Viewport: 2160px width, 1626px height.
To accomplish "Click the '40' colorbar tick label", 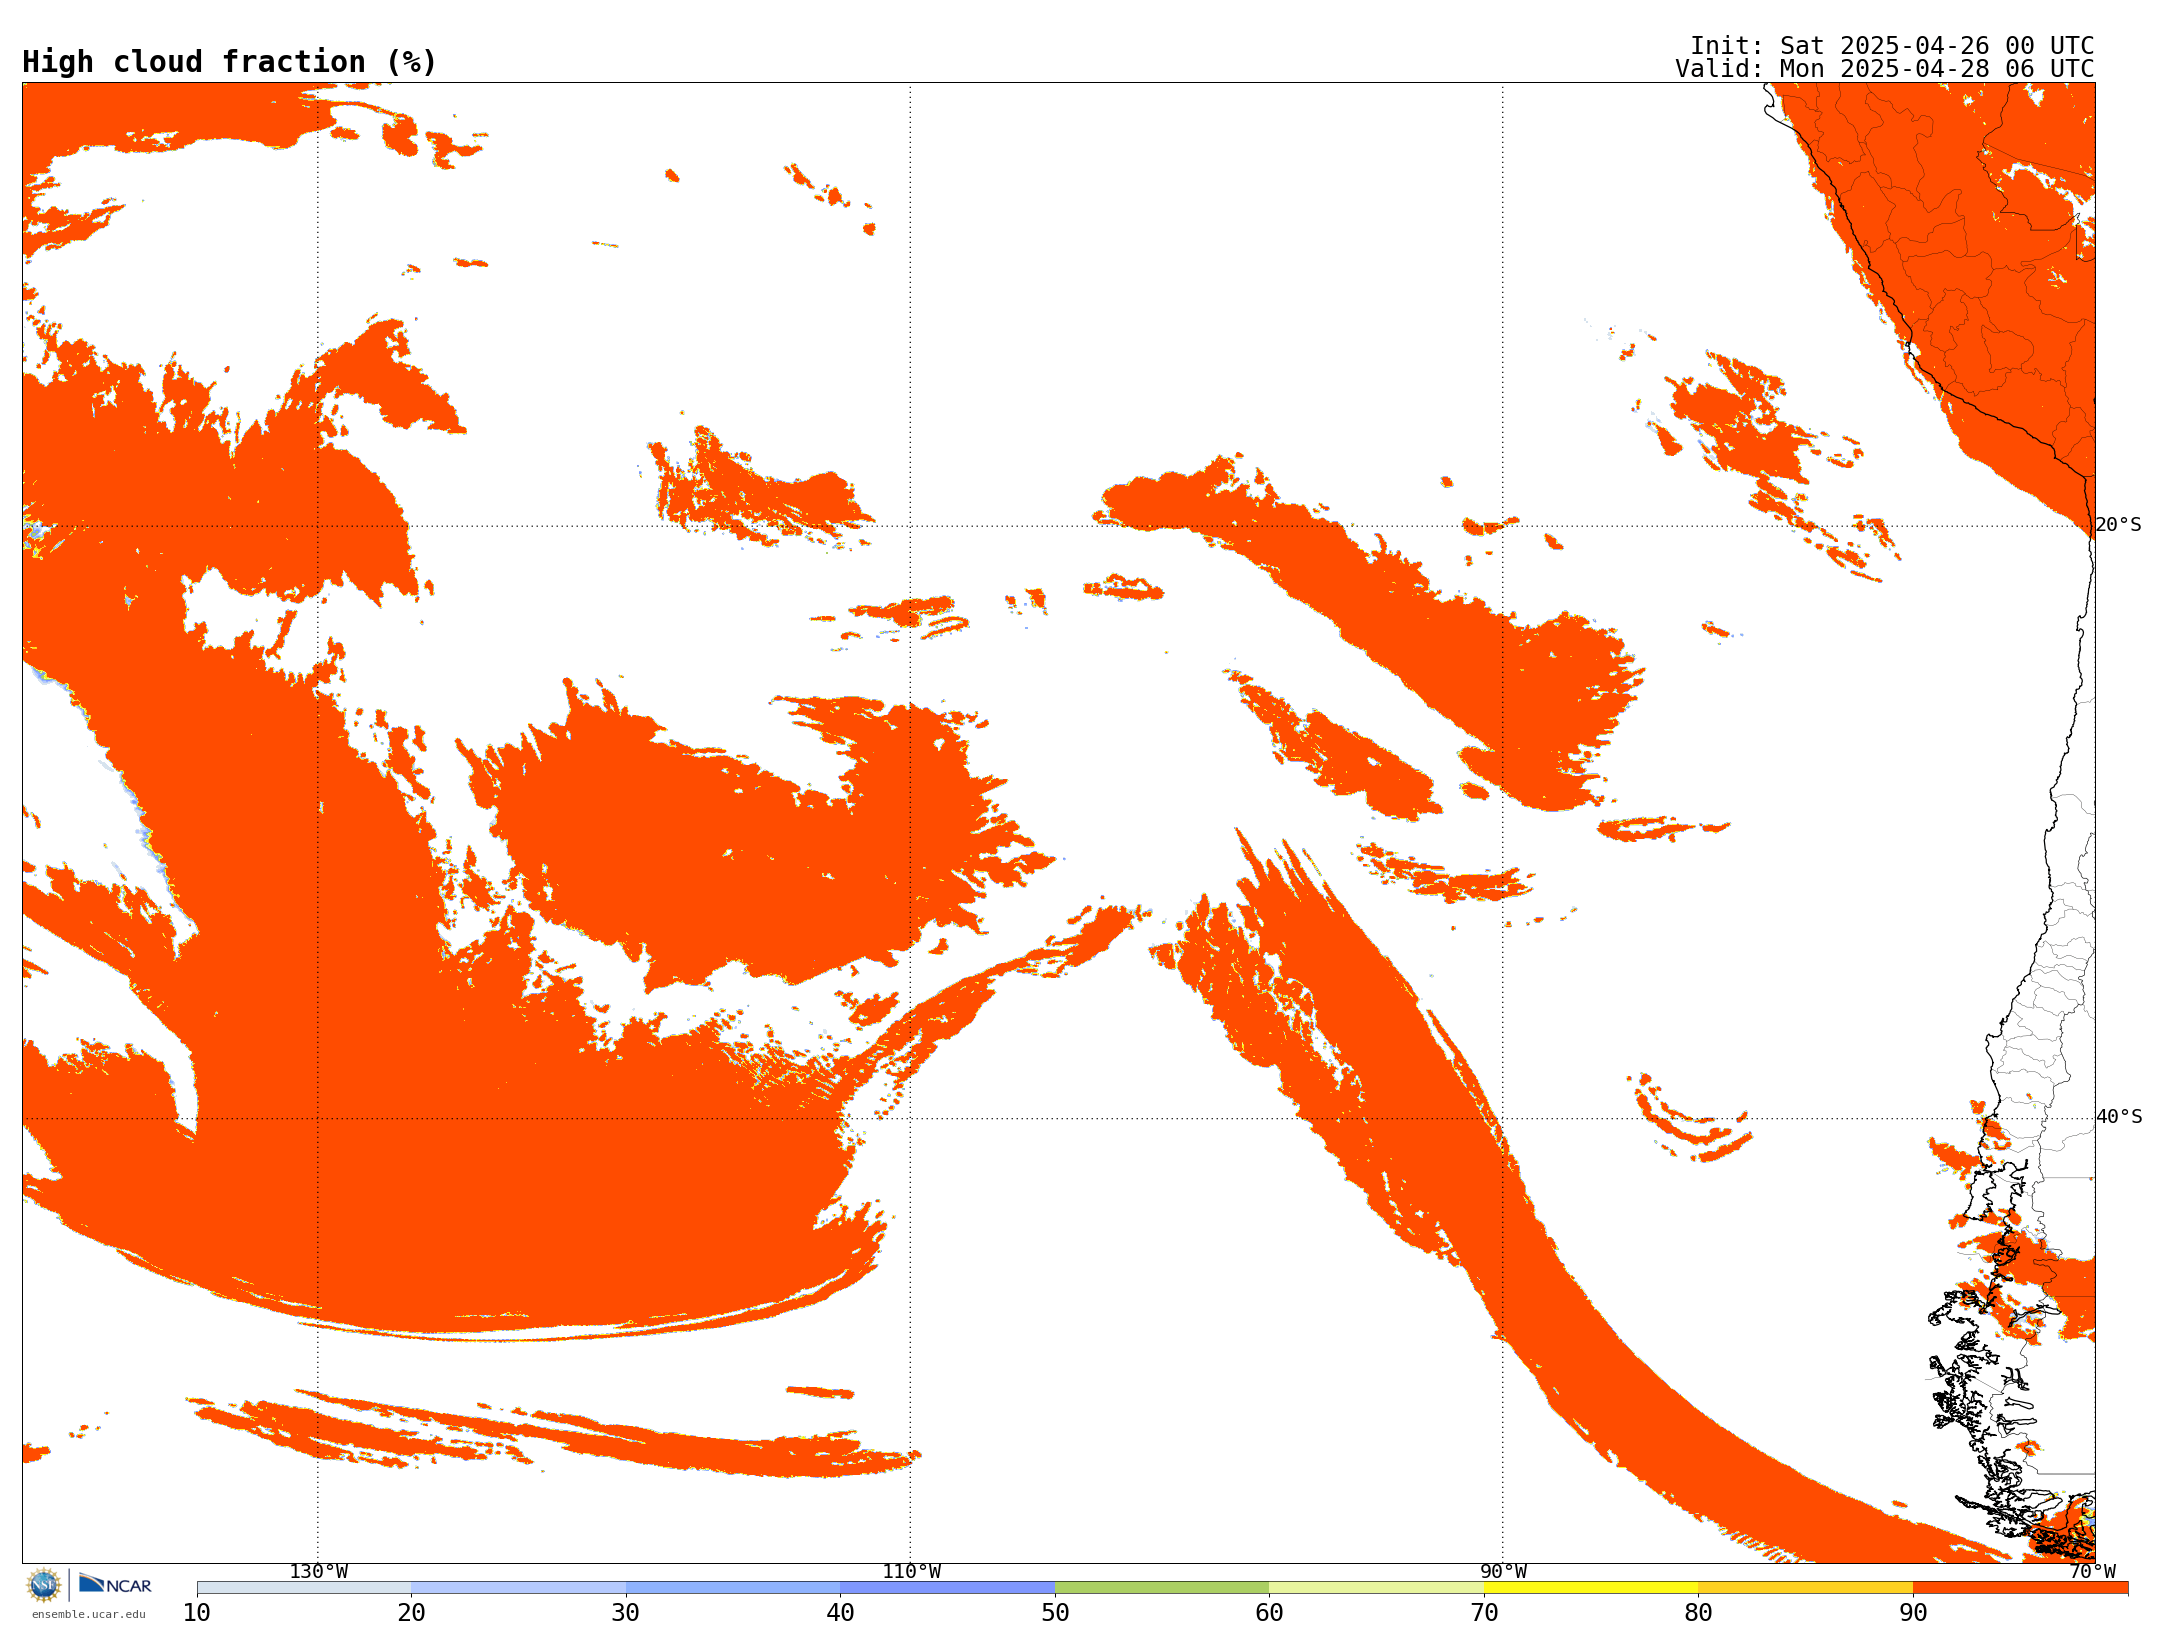I will tap(840, 1613).
